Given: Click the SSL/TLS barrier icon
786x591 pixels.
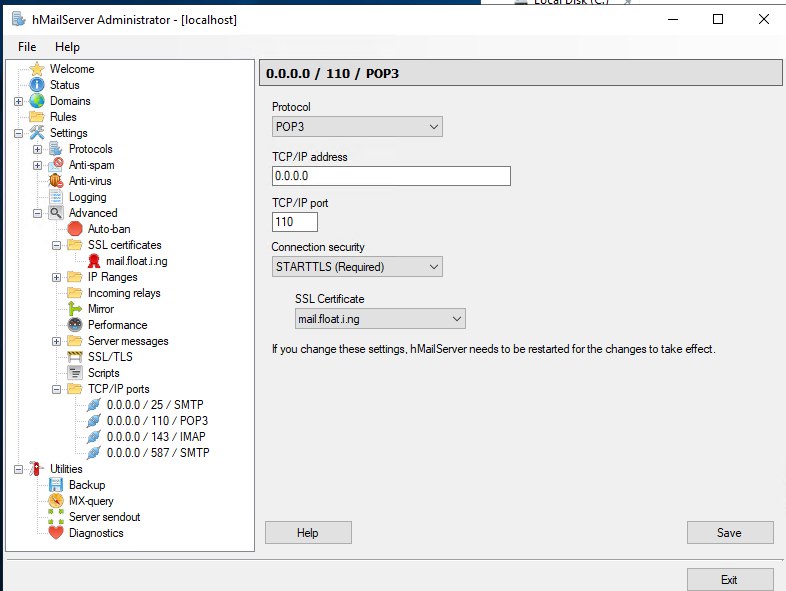Looking at the screenshot, I should pos(75,357).
